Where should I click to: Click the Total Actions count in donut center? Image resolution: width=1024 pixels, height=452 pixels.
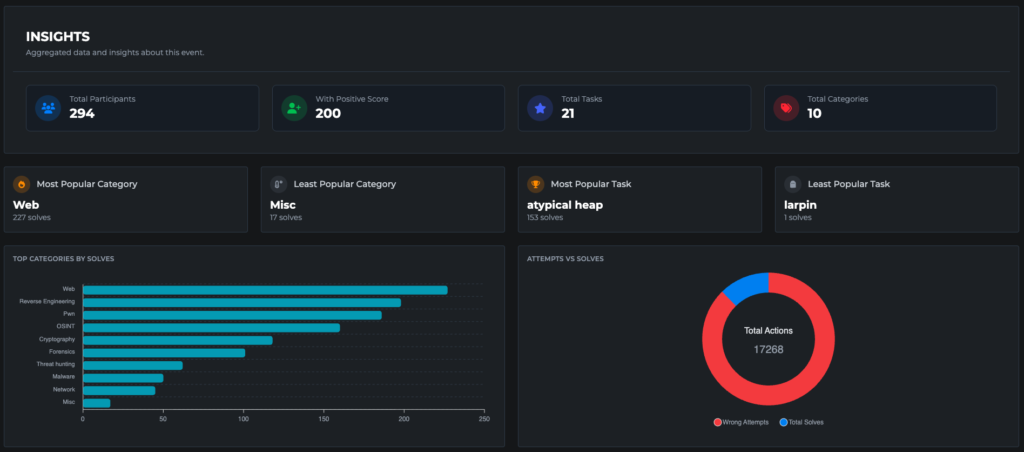pyautogui.click(x=768, y=350)
